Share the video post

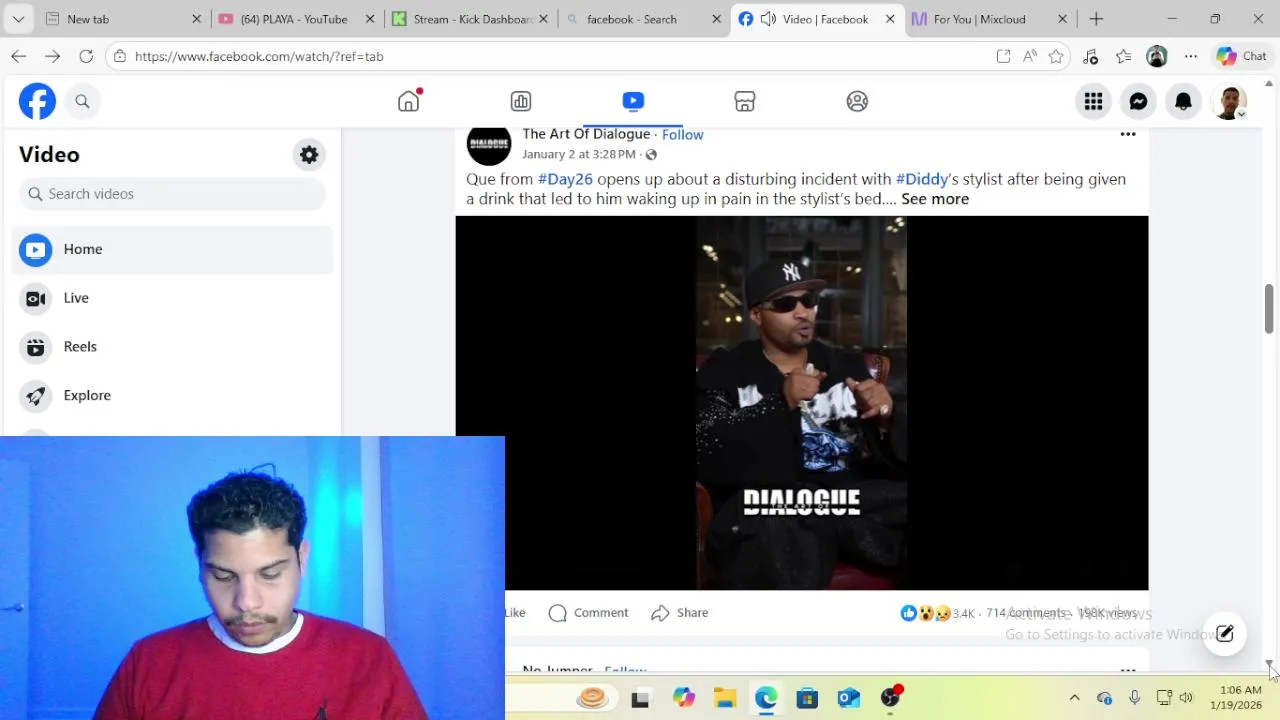(680, 613)
